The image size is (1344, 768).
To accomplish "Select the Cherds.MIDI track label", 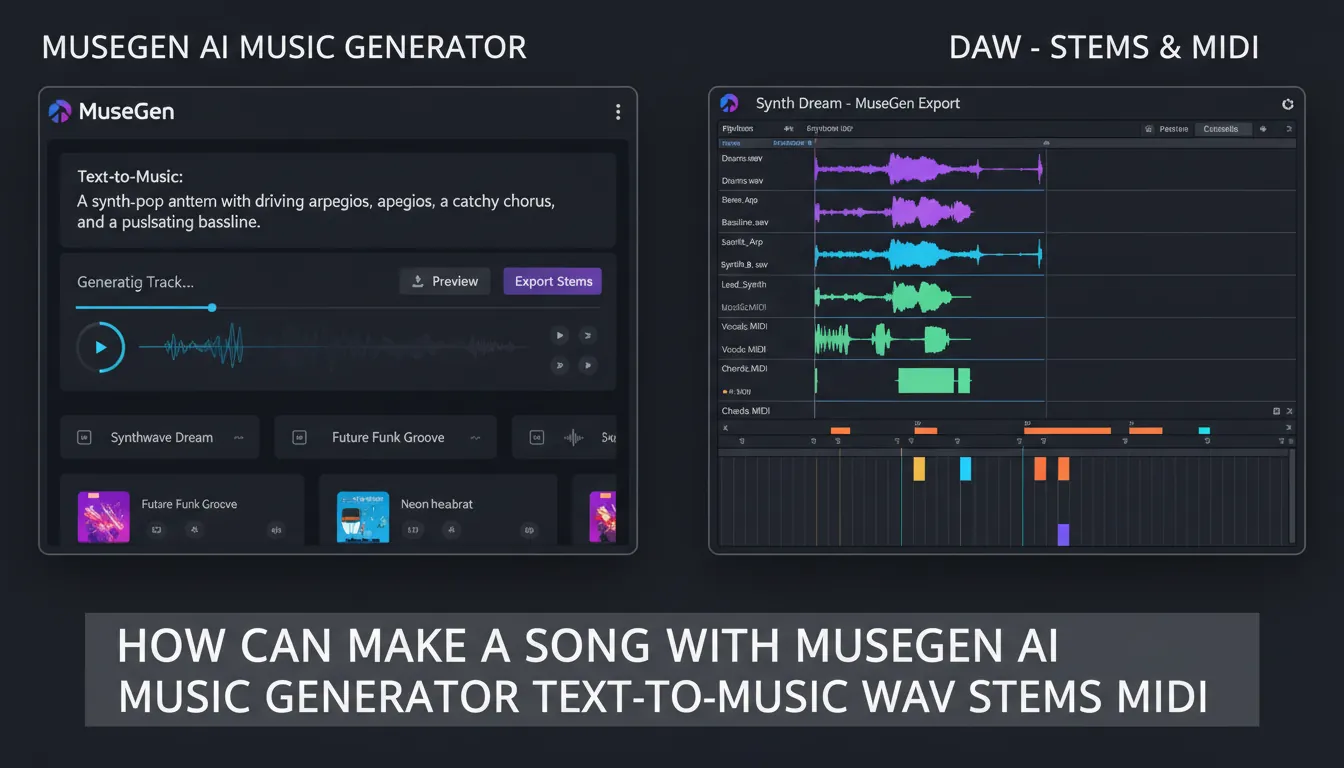I will (744, 369).
